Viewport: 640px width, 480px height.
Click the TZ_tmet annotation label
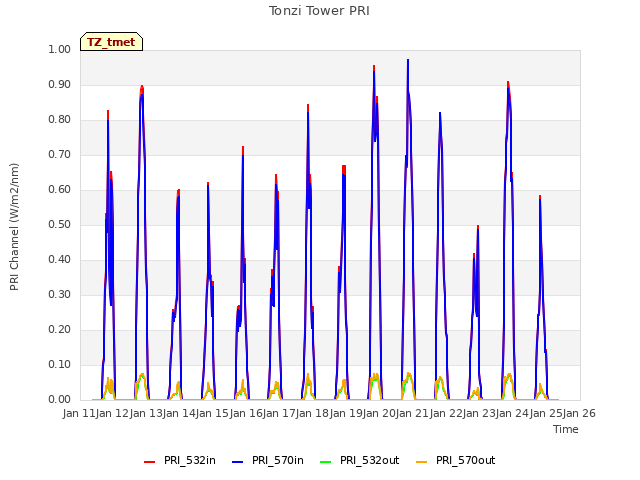[x=111, y=42]
